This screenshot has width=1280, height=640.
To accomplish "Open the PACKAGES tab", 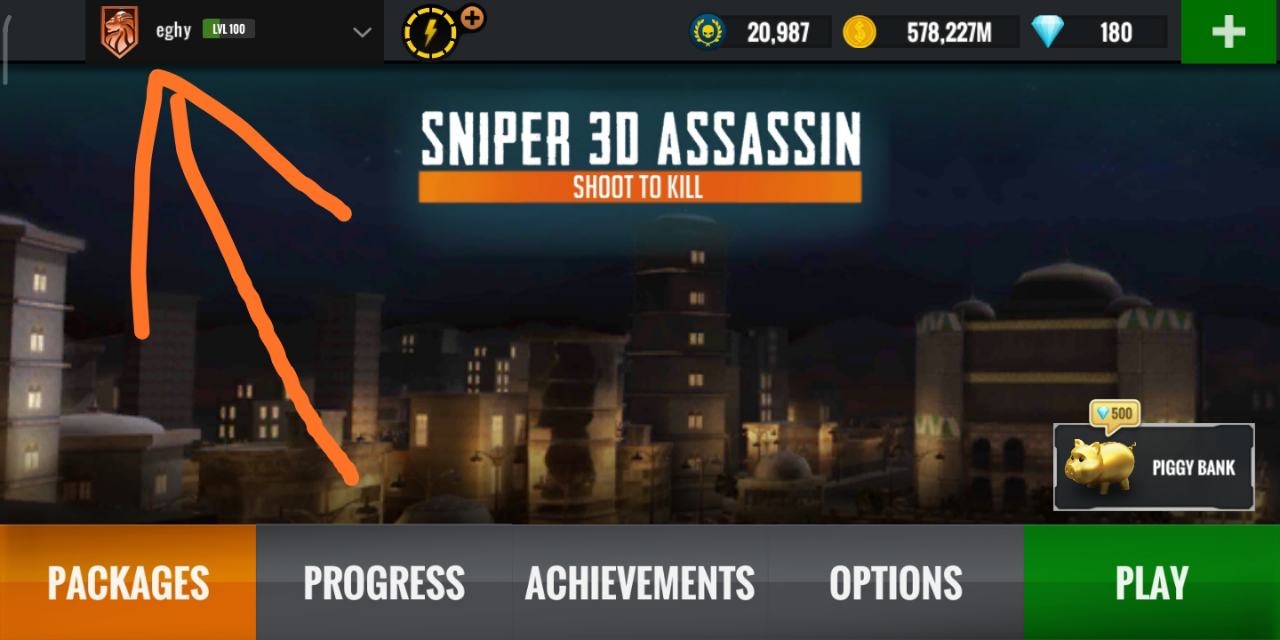I will 128,583.
